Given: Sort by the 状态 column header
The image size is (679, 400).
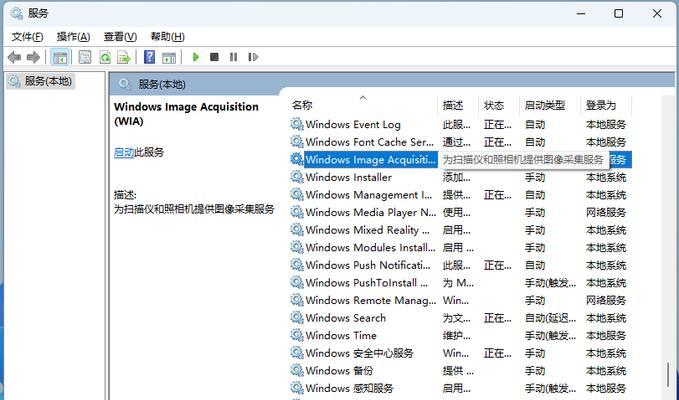Looking at the screenshot, I should tap(494, 105).
